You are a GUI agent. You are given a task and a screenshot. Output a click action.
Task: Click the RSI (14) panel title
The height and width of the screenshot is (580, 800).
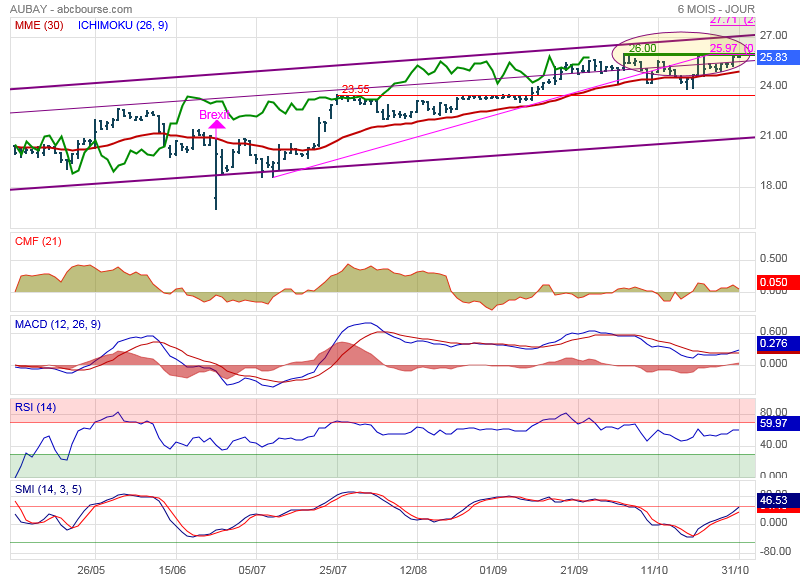click(35, 407)
